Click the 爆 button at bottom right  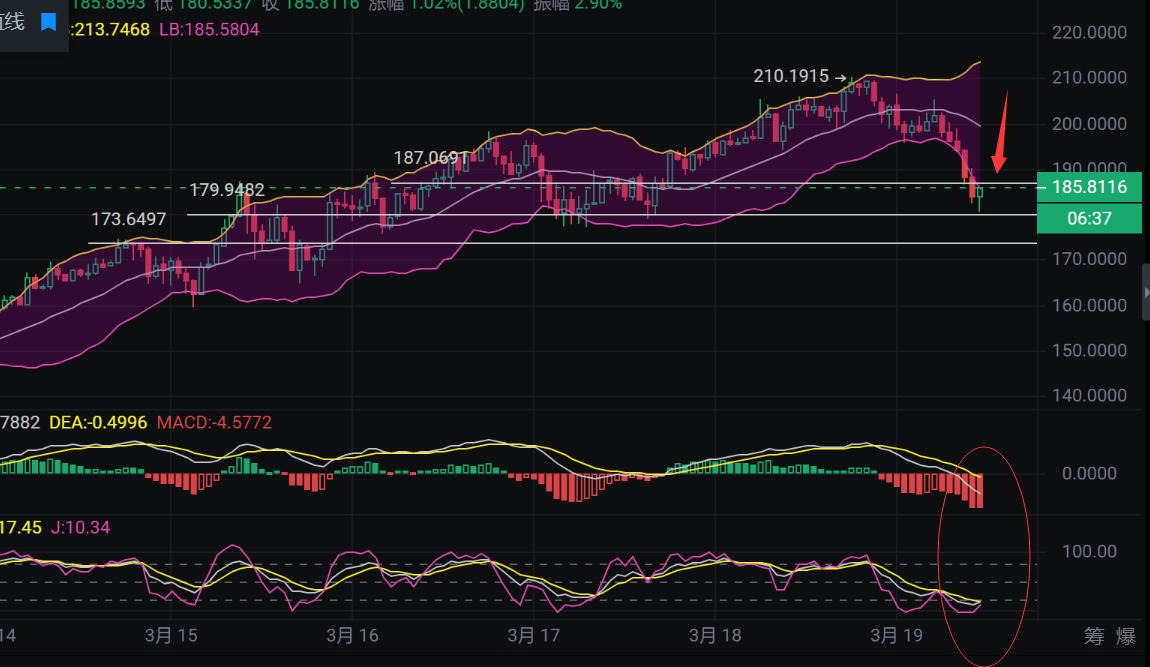1126,635
